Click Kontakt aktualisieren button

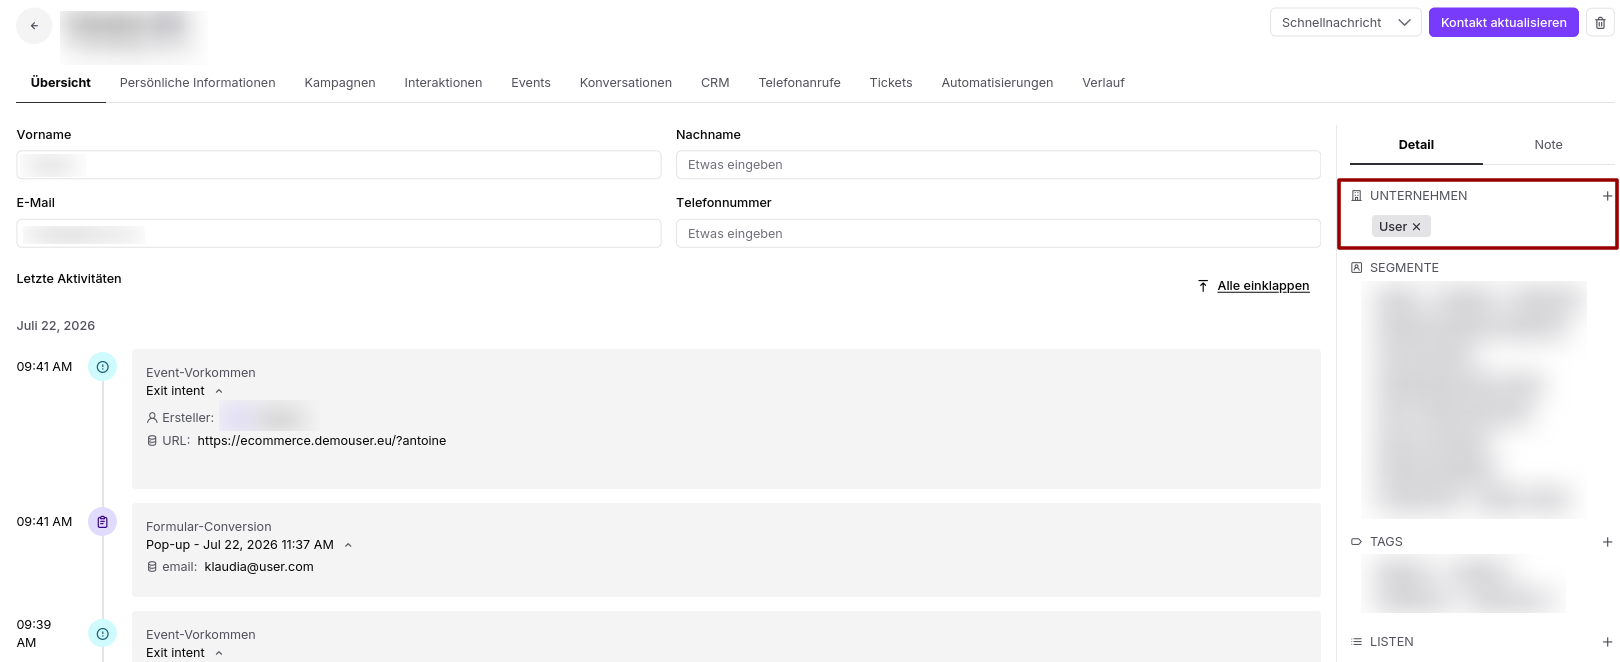[x=1503, y=23]
